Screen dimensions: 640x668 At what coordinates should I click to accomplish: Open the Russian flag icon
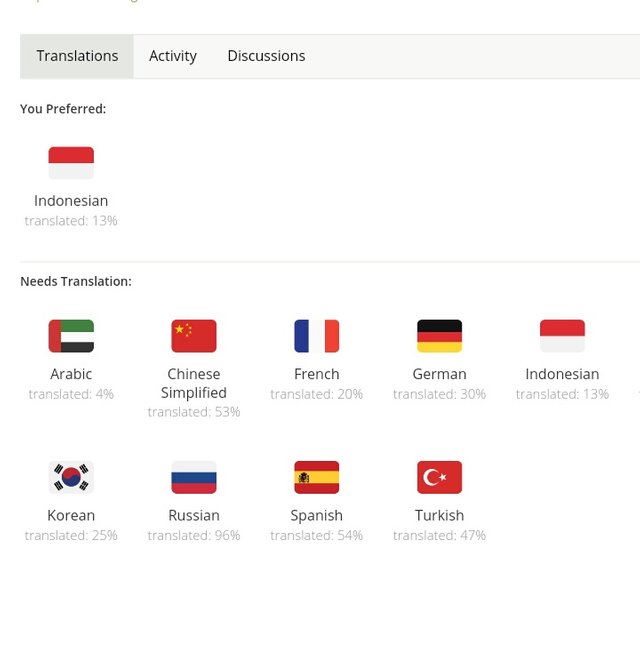click(194, 477)
